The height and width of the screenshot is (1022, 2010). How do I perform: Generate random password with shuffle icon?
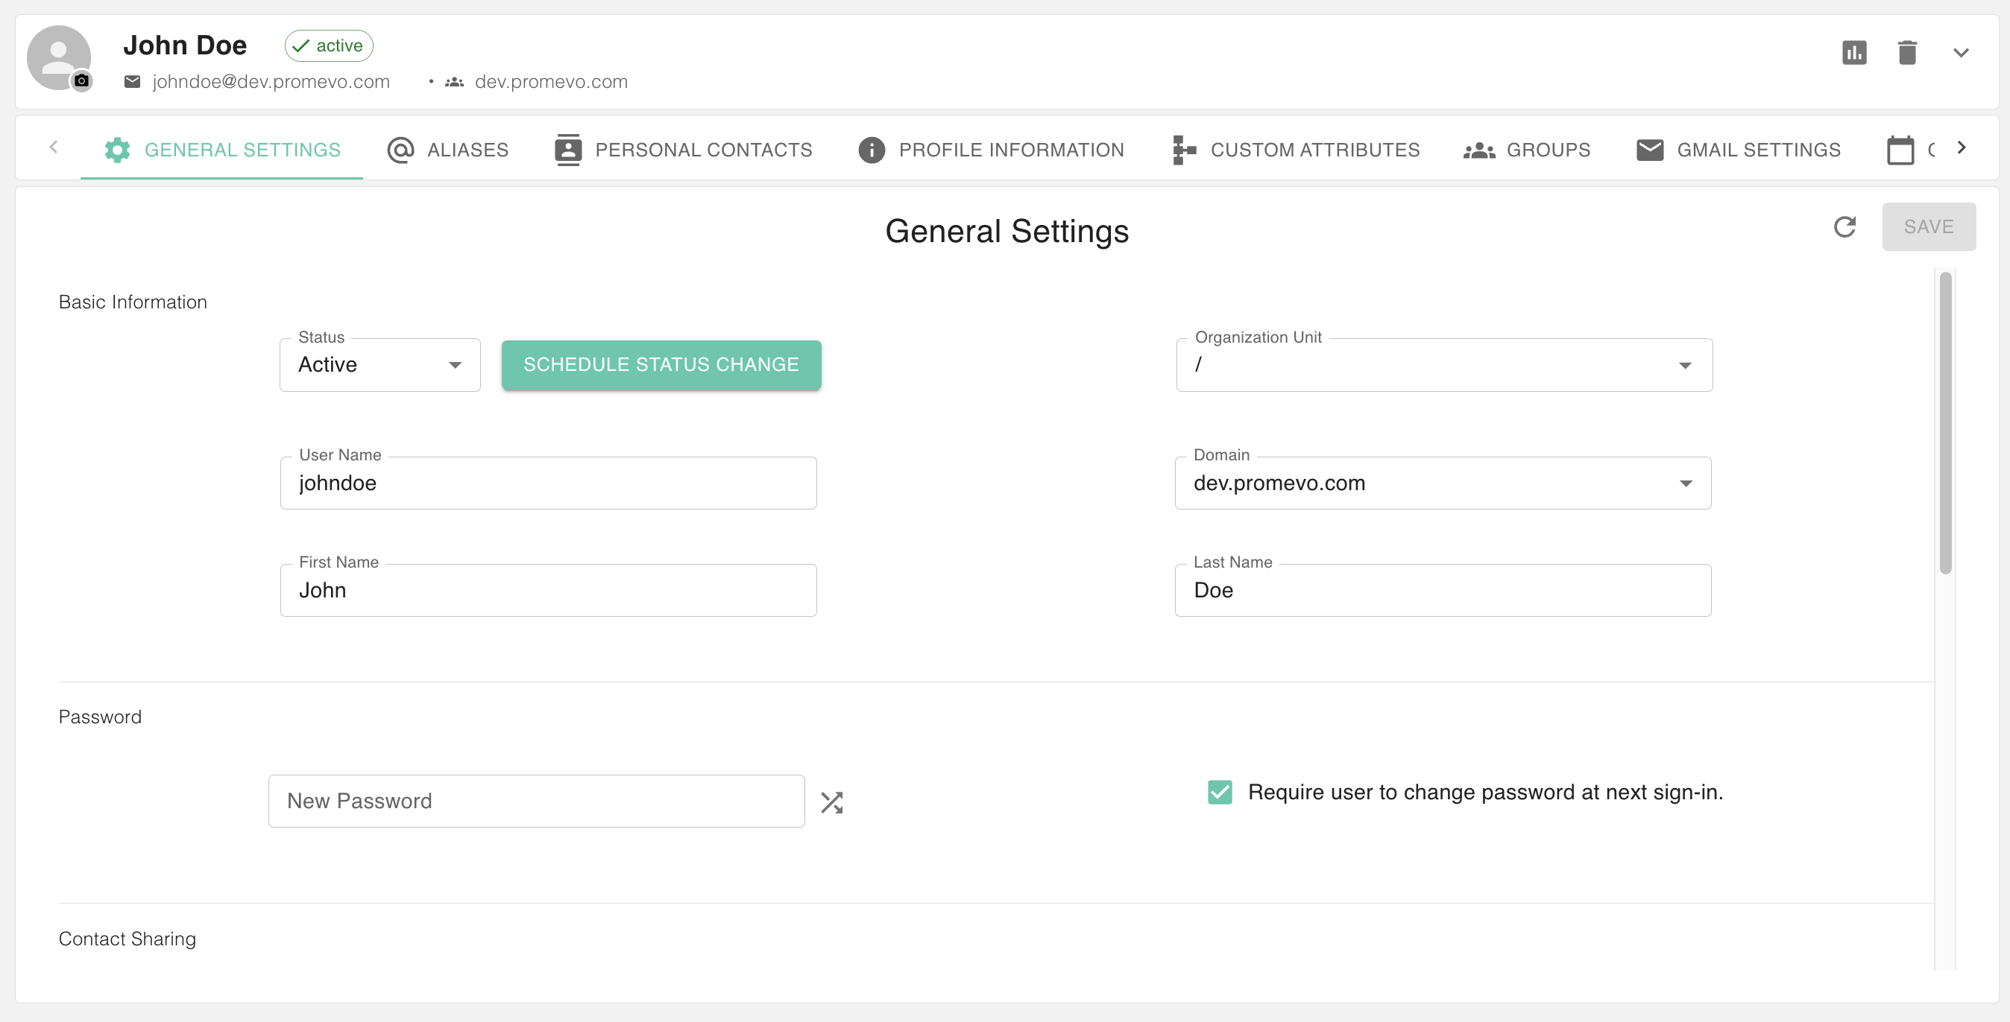coord(832,802)
